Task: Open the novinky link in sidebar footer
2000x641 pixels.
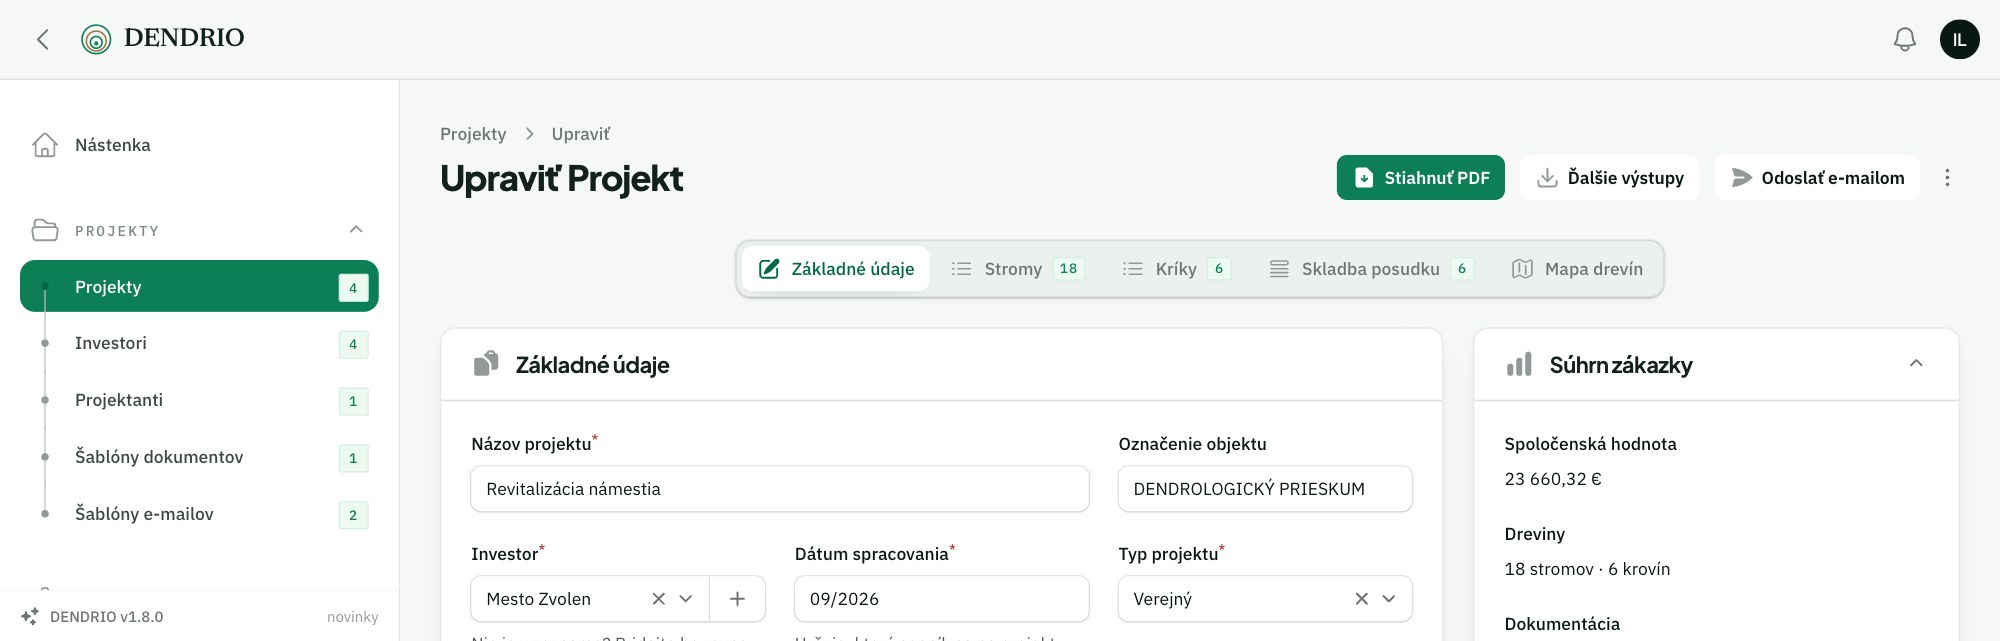Action: (353, 617)
